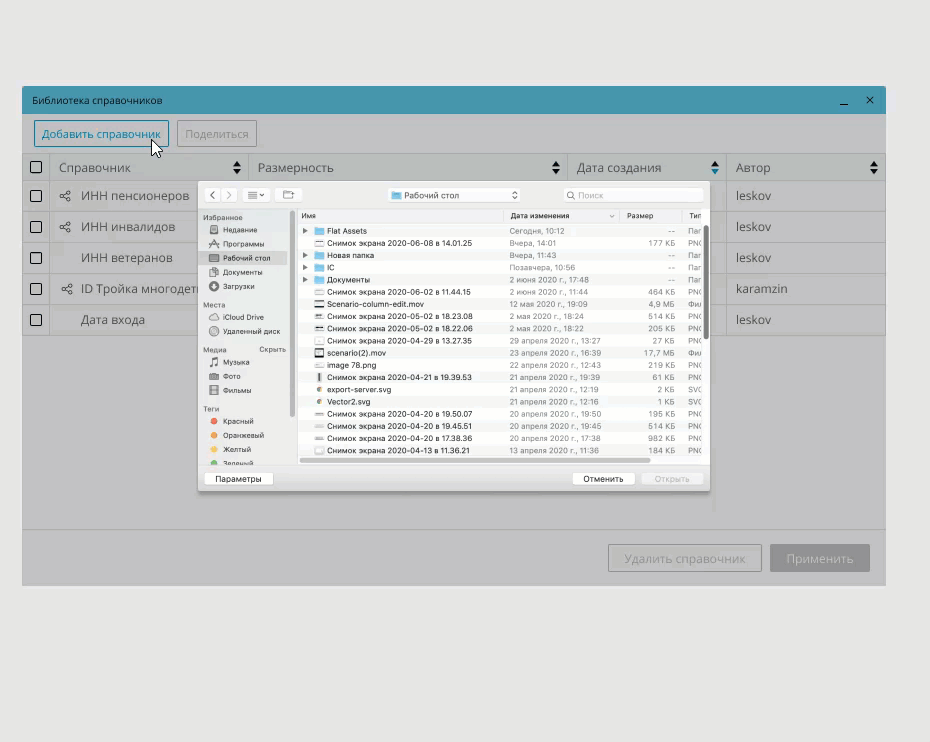Select Загрузки folder in the sidebar
930x742 pixels.
click(238, 286)
